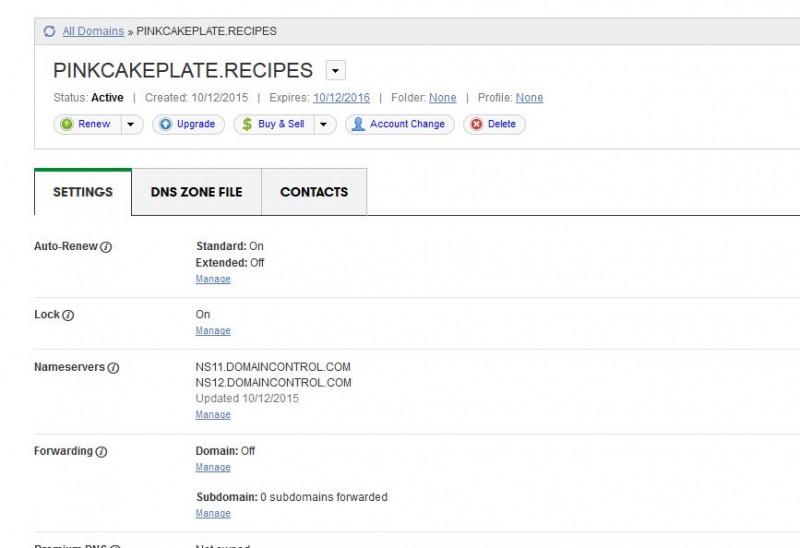Click the info icon next to Lock

69,315
